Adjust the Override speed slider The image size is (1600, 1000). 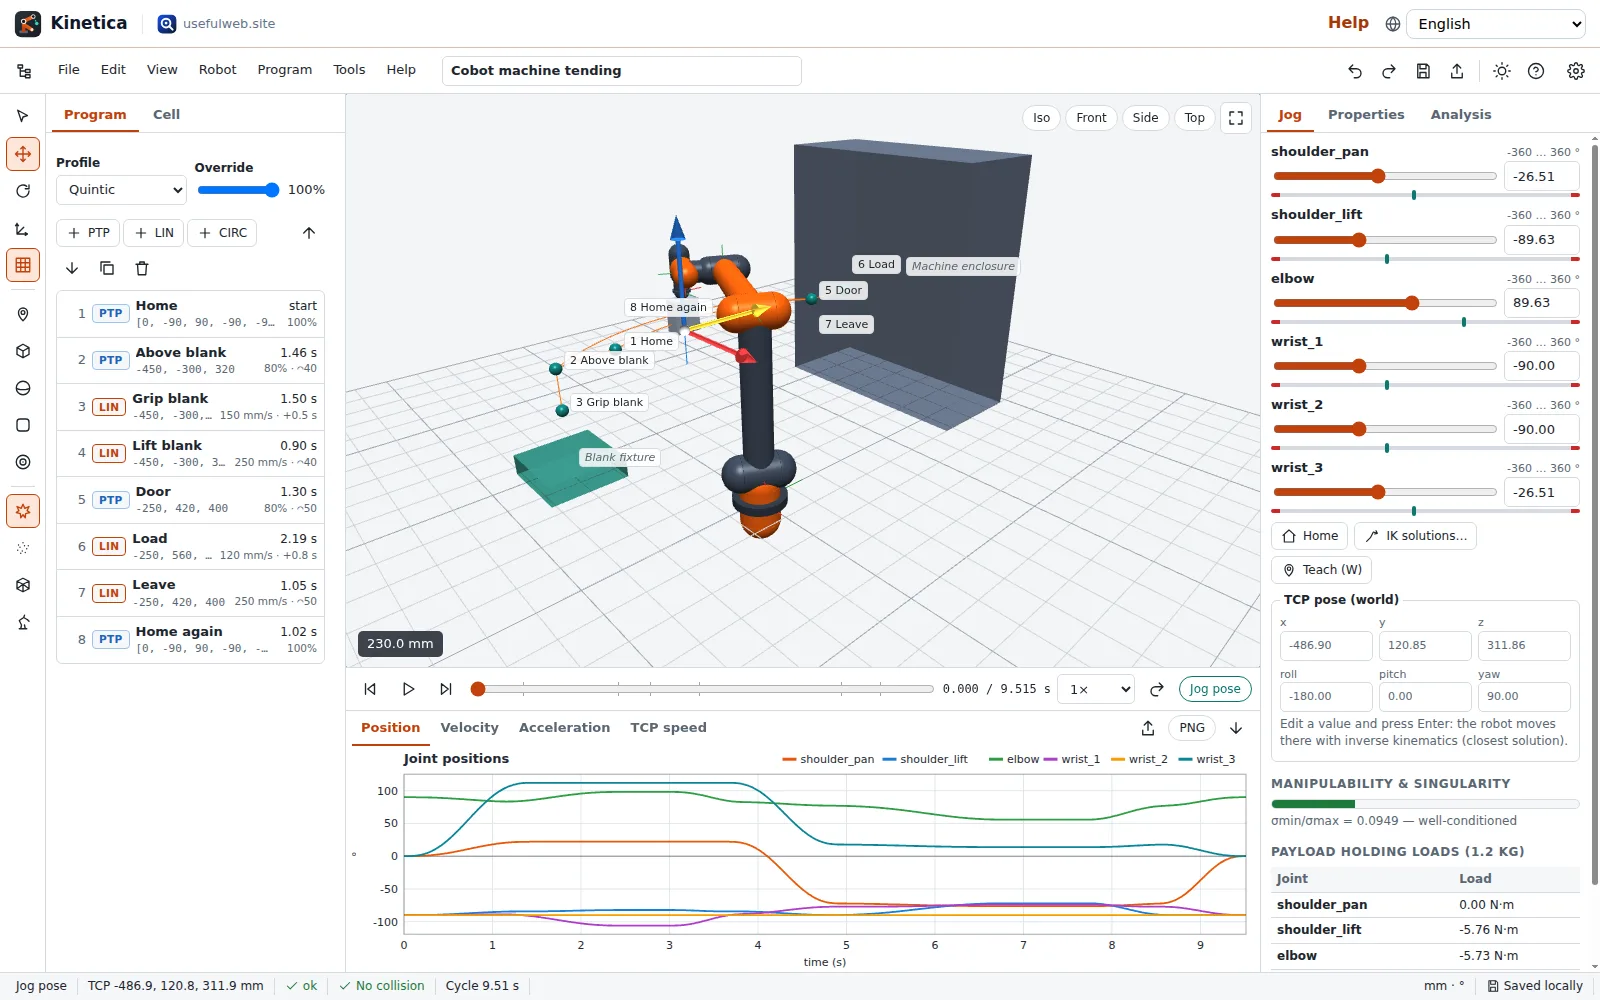tap(238, 190)
